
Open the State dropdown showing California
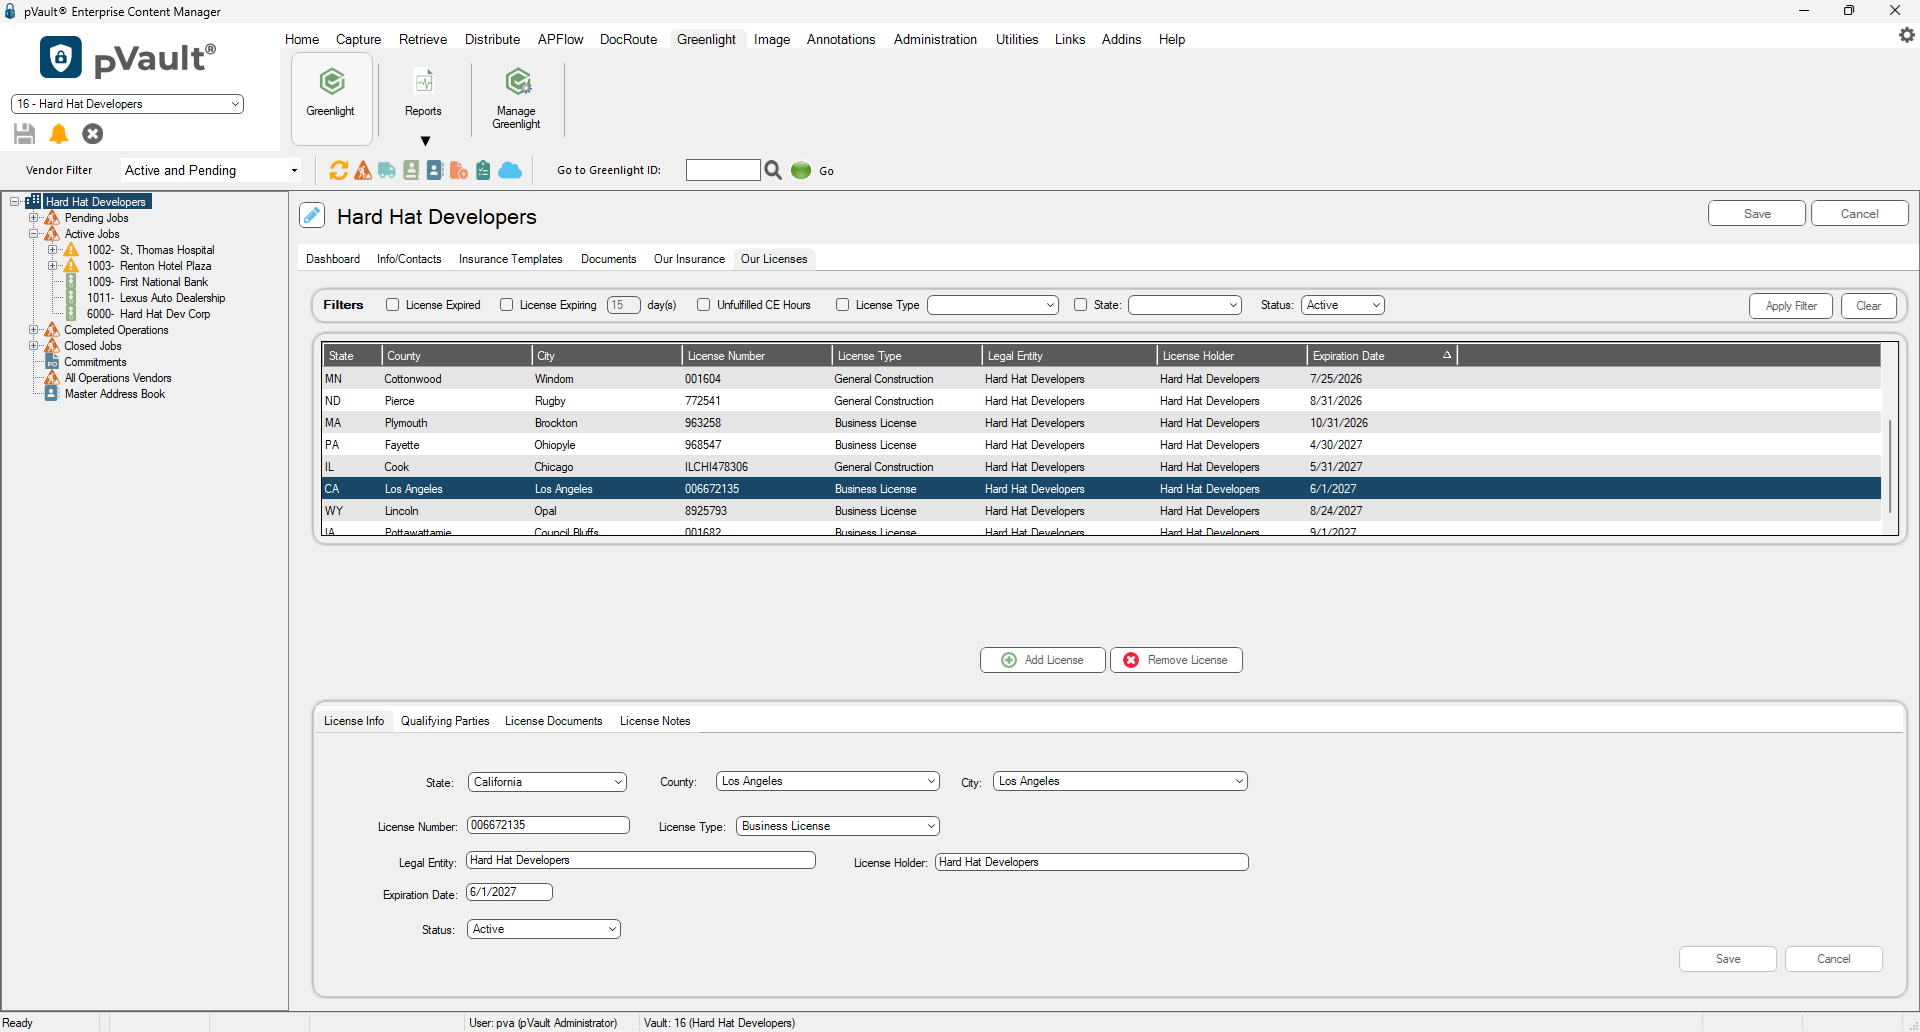tap(547, 782)
